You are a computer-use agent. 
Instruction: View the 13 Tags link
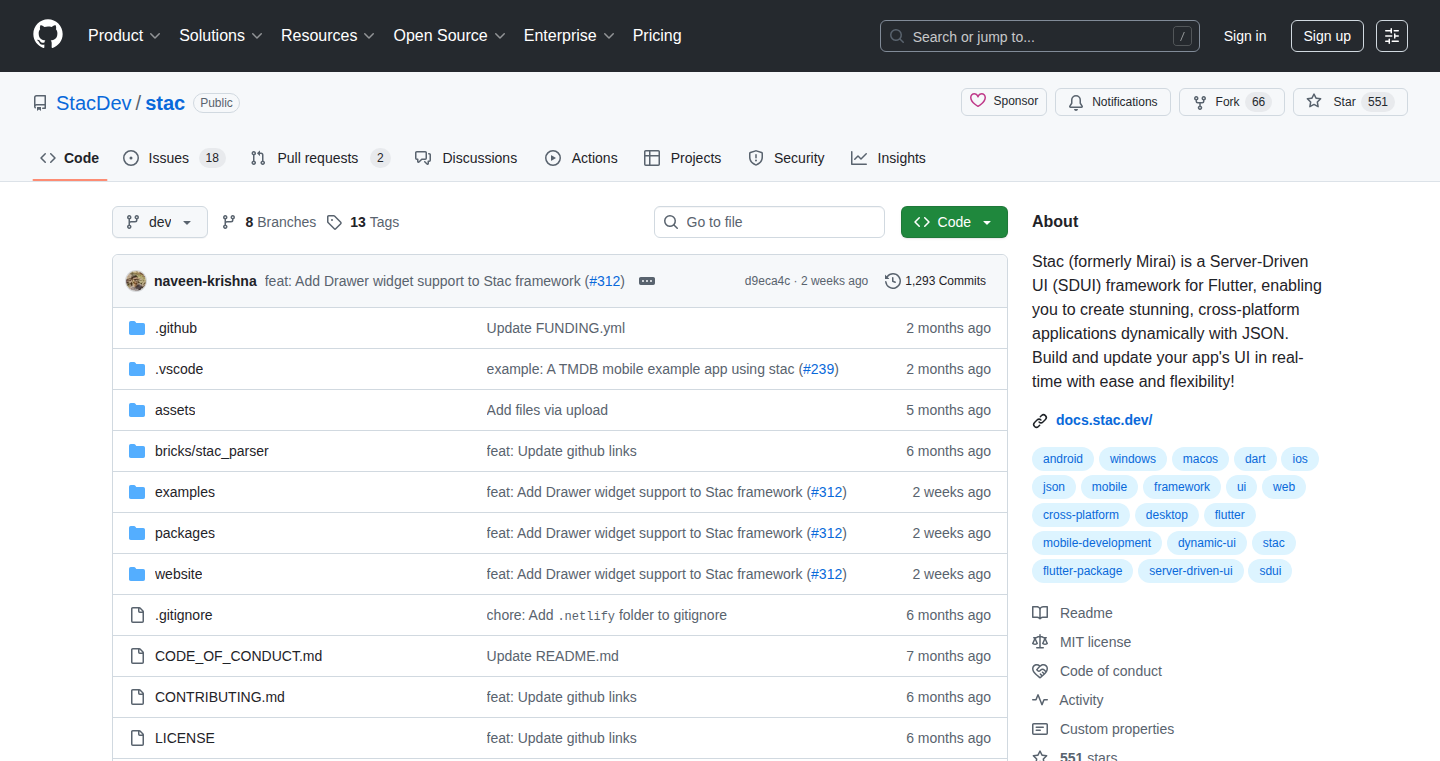pos(363,222)
